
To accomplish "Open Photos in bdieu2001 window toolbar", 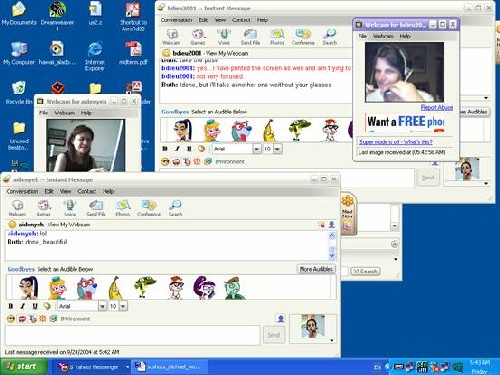I will (277, 37).
